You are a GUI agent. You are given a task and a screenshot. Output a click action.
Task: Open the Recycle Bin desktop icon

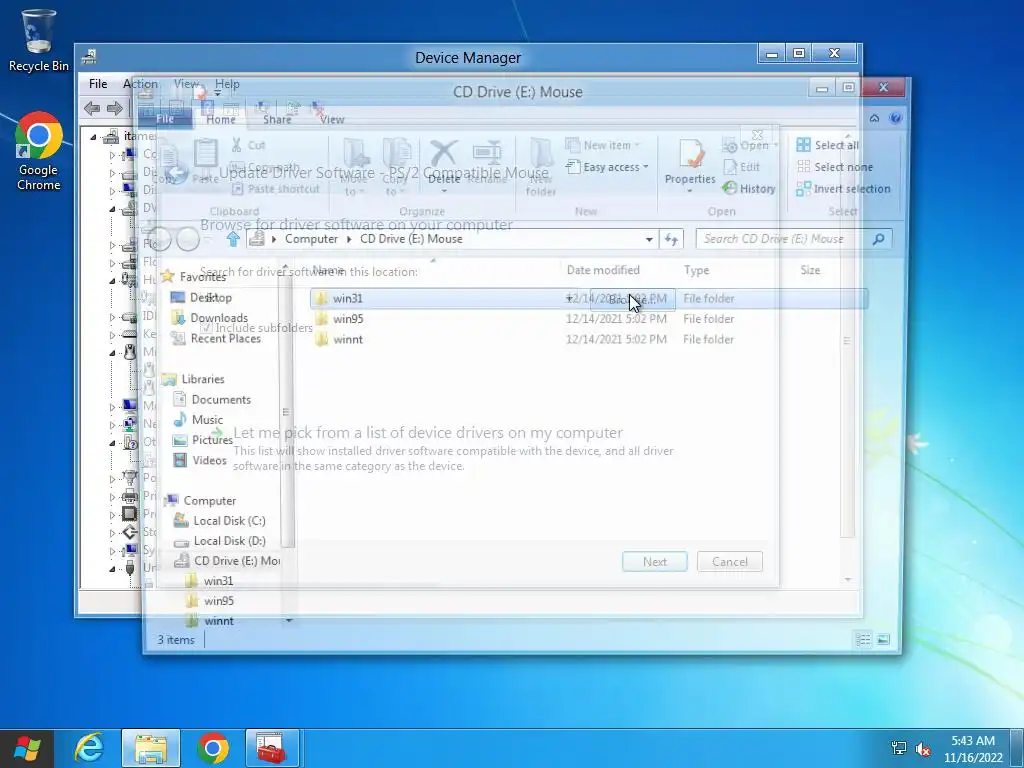39,40
